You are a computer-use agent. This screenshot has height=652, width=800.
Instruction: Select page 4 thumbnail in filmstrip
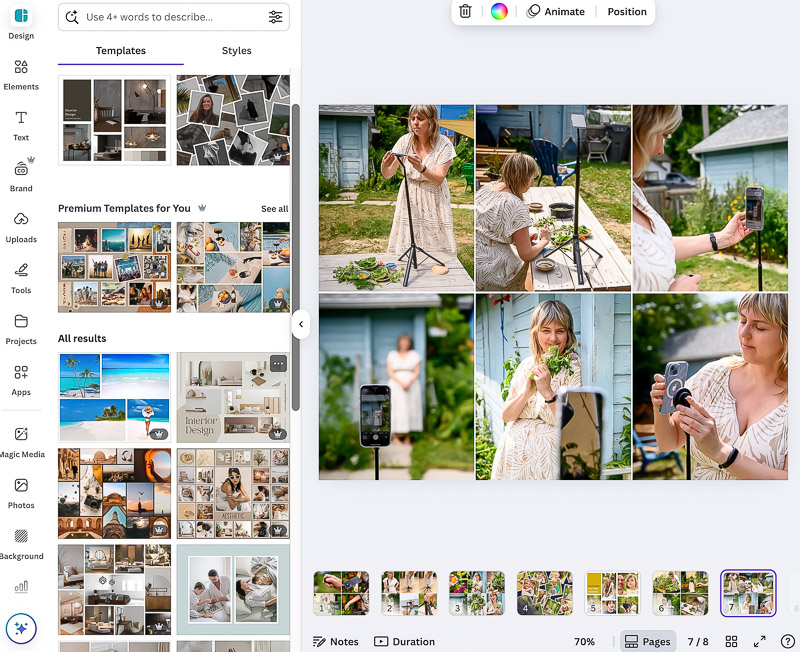(x=544, y=593)
